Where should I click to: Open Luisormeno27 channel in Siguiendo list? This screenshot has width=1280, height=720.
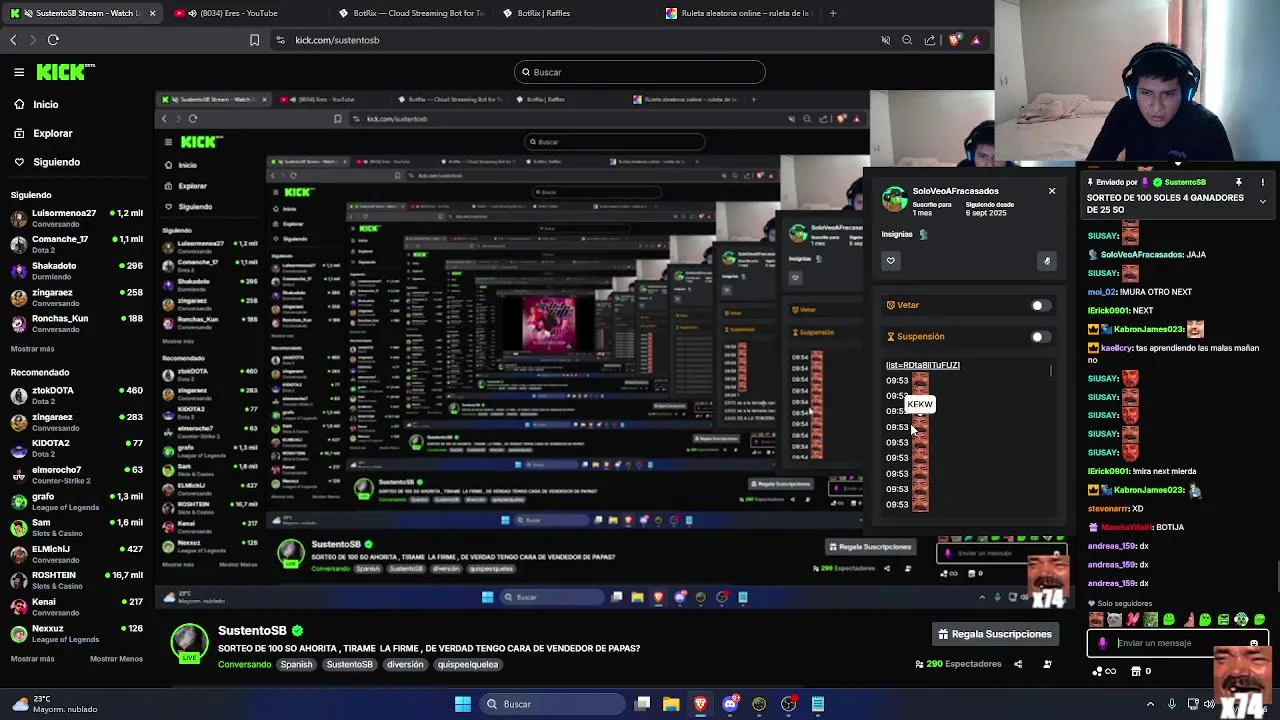point(77,218)
